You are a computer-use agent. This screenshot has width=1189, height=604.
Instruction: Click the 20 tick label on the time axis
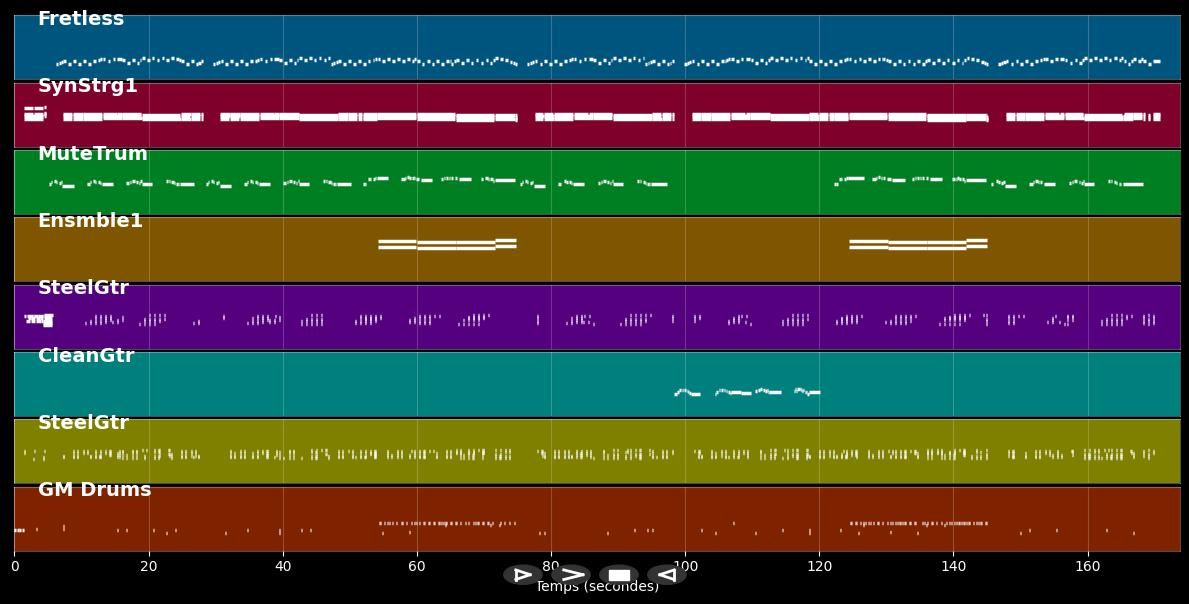[x=149, y=566]
